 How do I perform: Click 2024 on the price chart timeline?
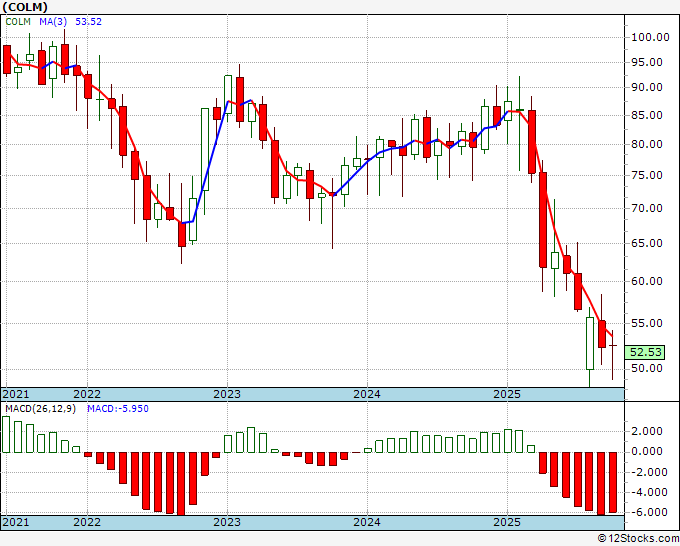367,394
